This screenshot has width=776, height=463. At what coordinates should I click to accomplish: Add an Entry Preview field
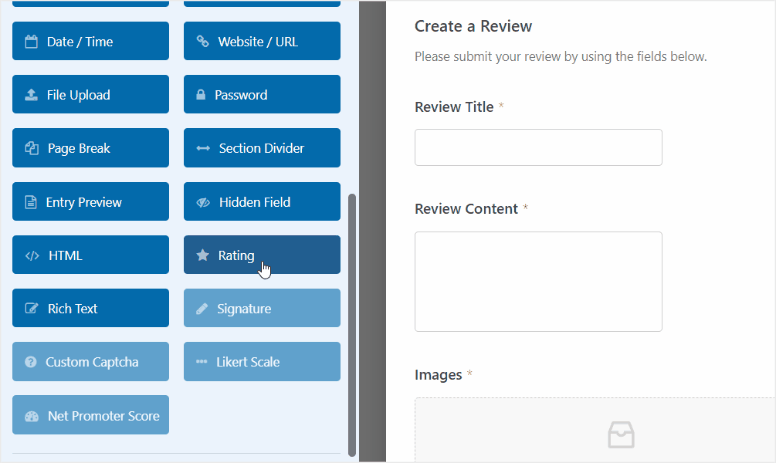click(90, 202)
